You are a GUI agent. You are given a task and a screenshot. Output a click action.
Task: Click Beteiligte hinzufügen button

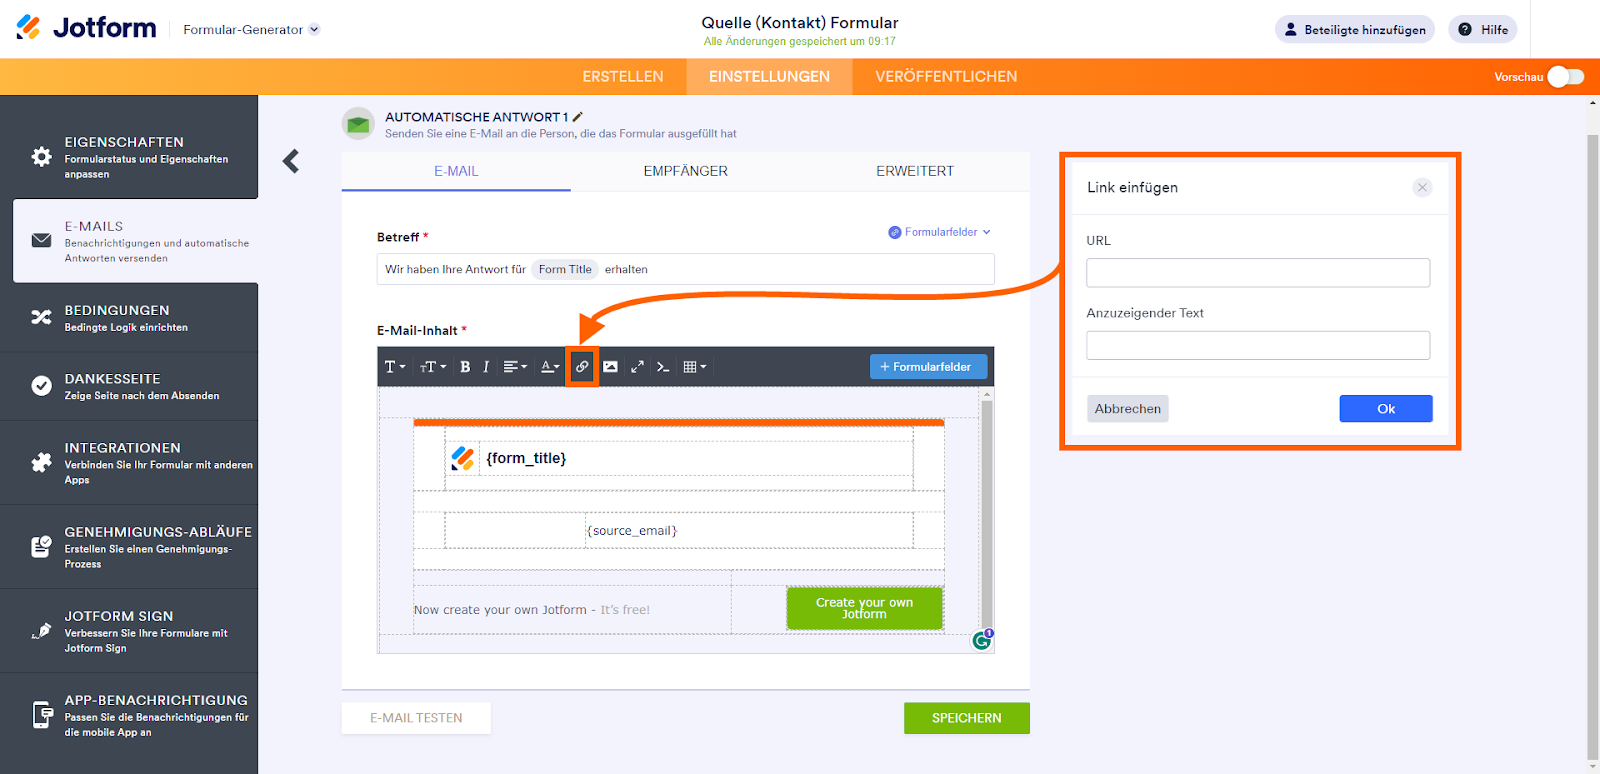(1355, 30)
